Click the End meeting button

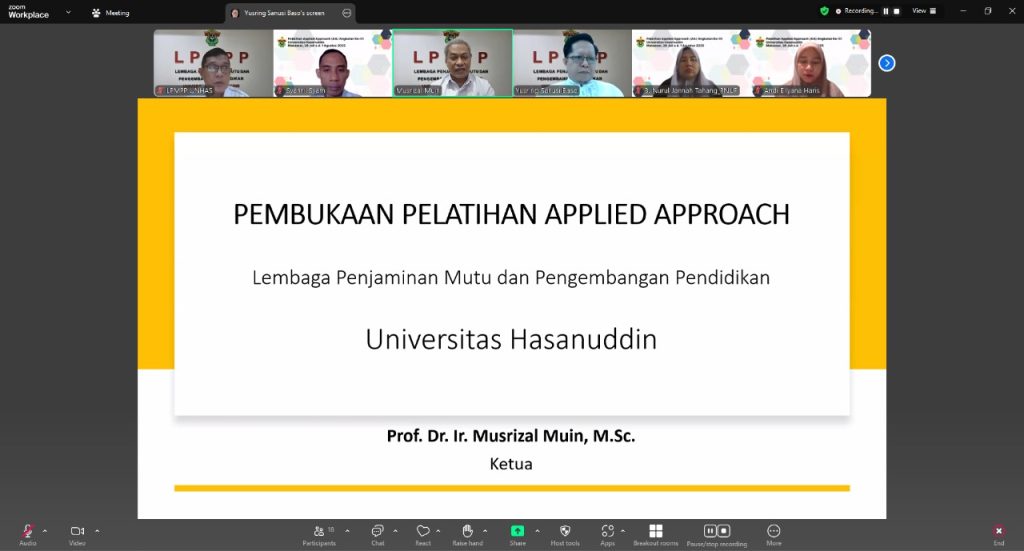(998, 531)
